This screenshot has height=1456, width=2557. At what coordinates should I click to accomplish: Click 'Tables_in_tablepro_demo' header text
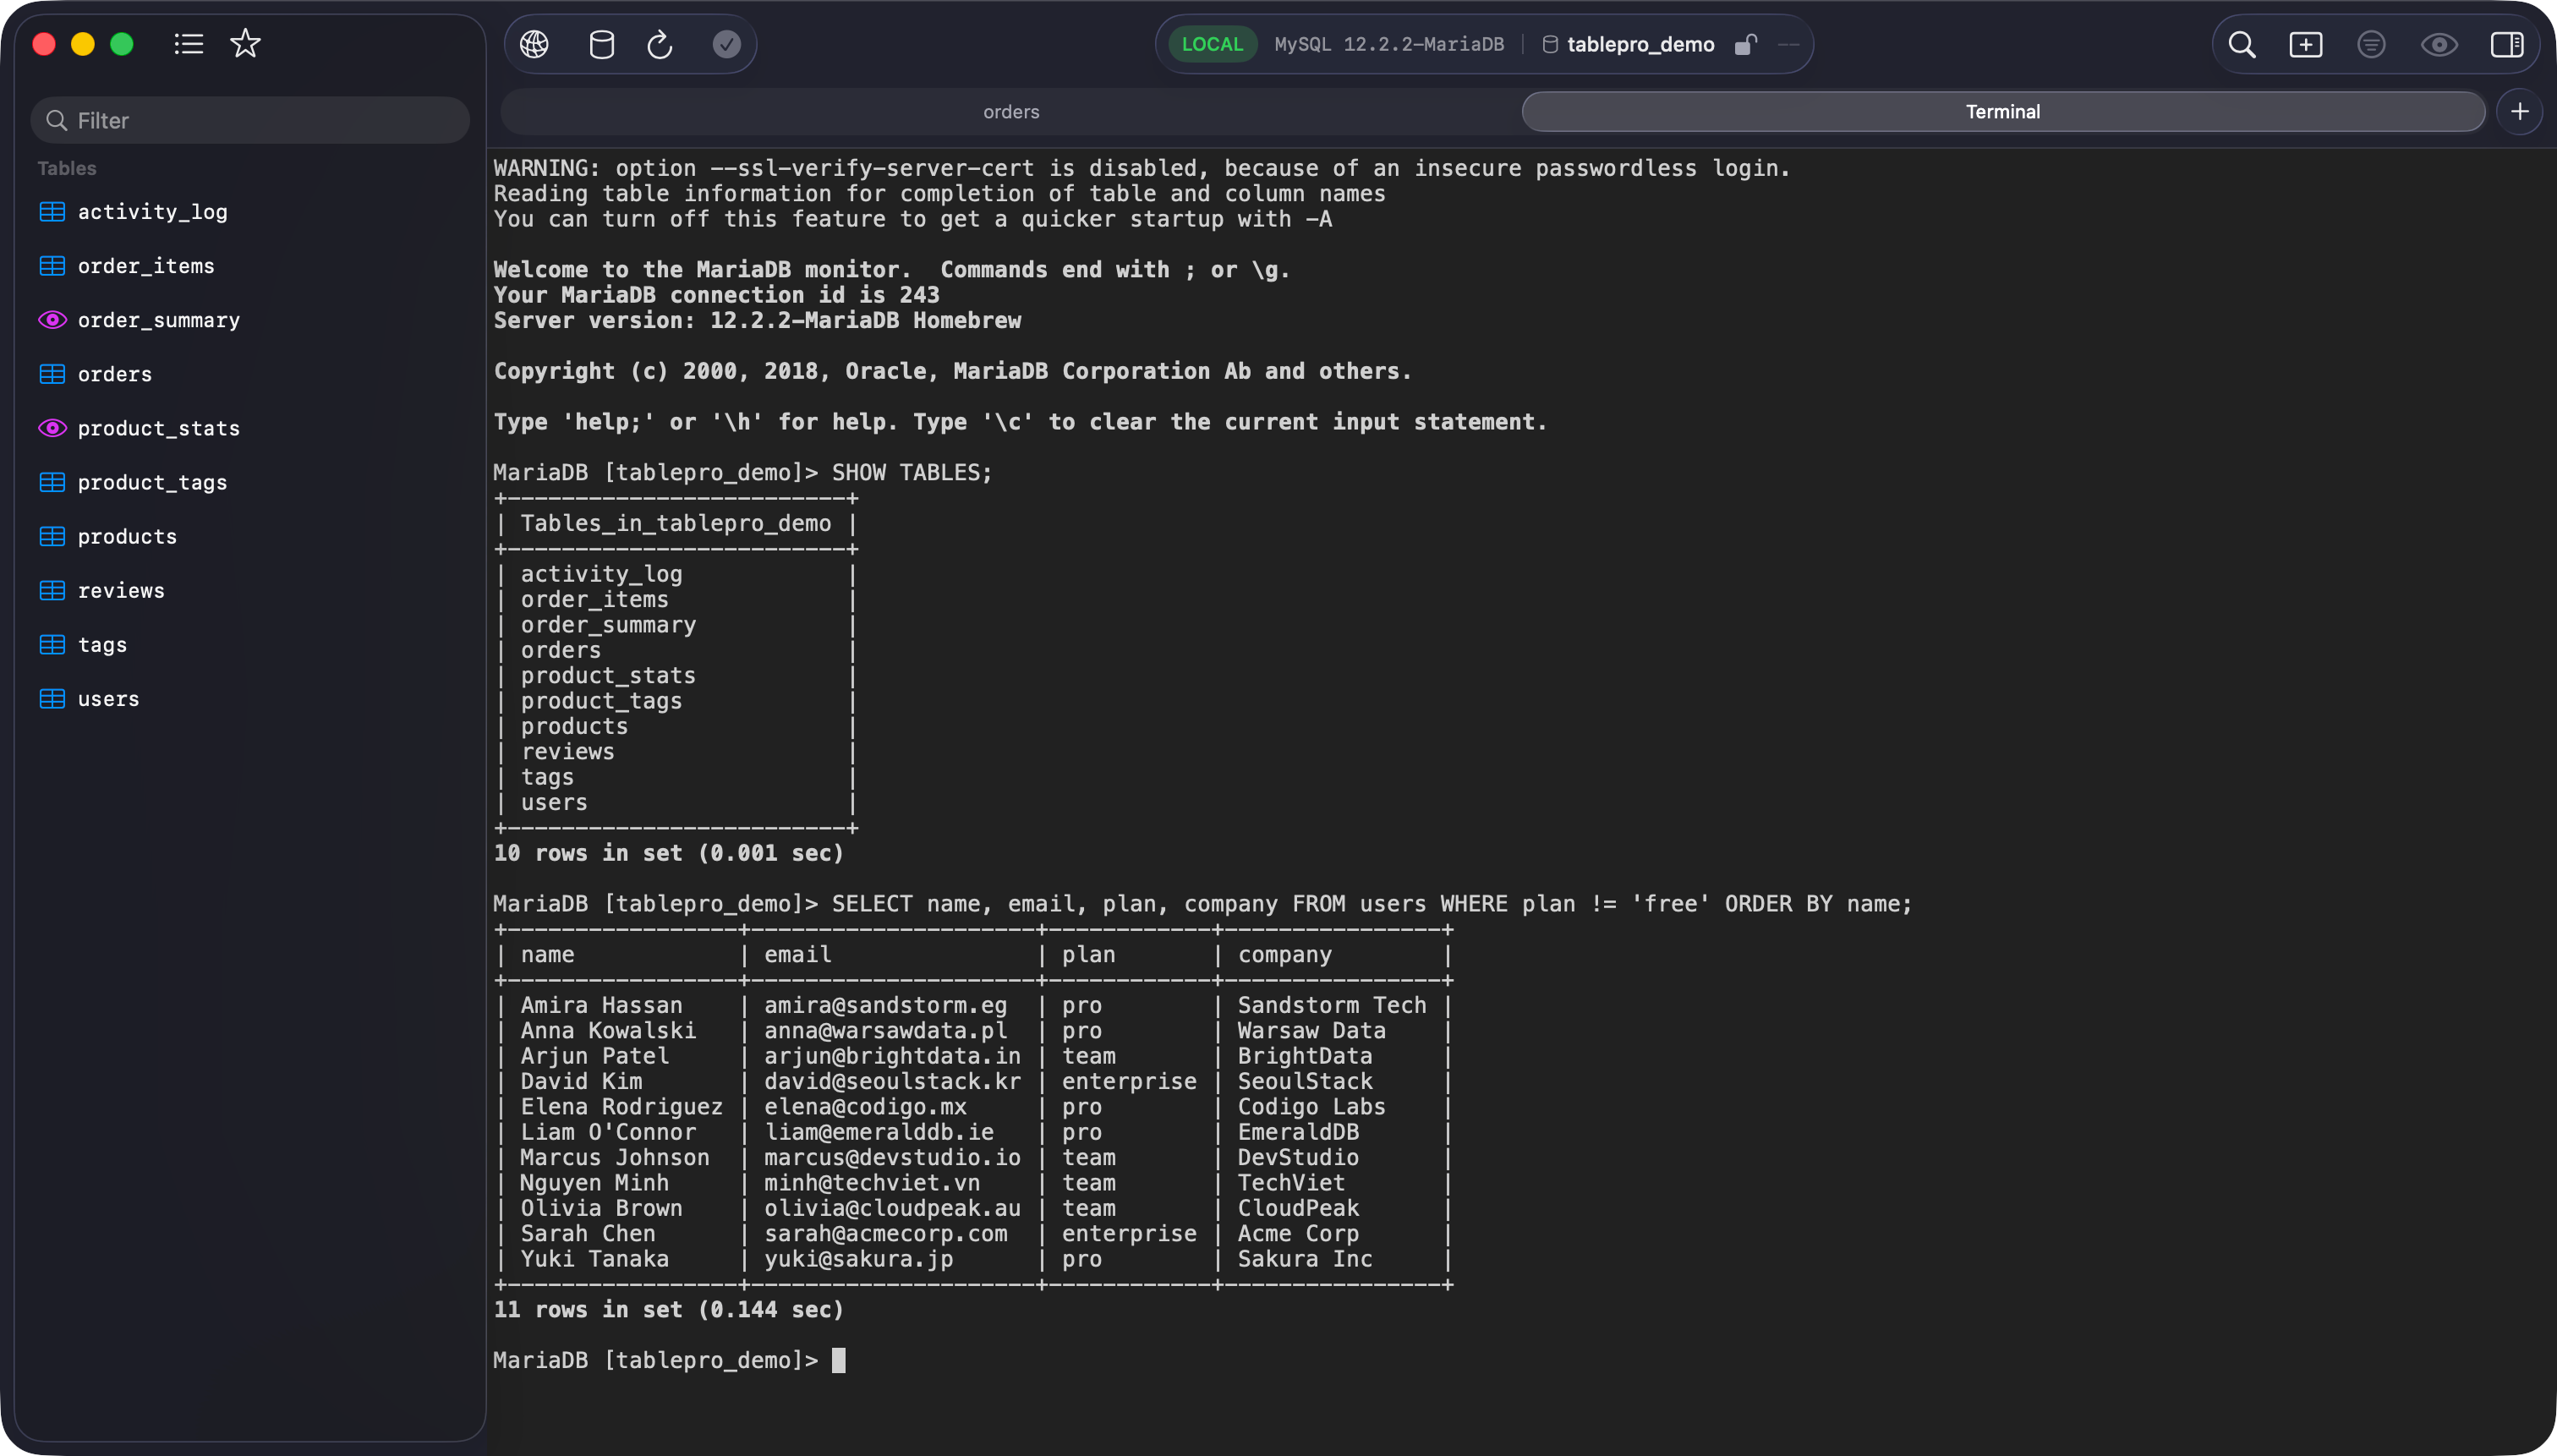(x=675, y=523)
